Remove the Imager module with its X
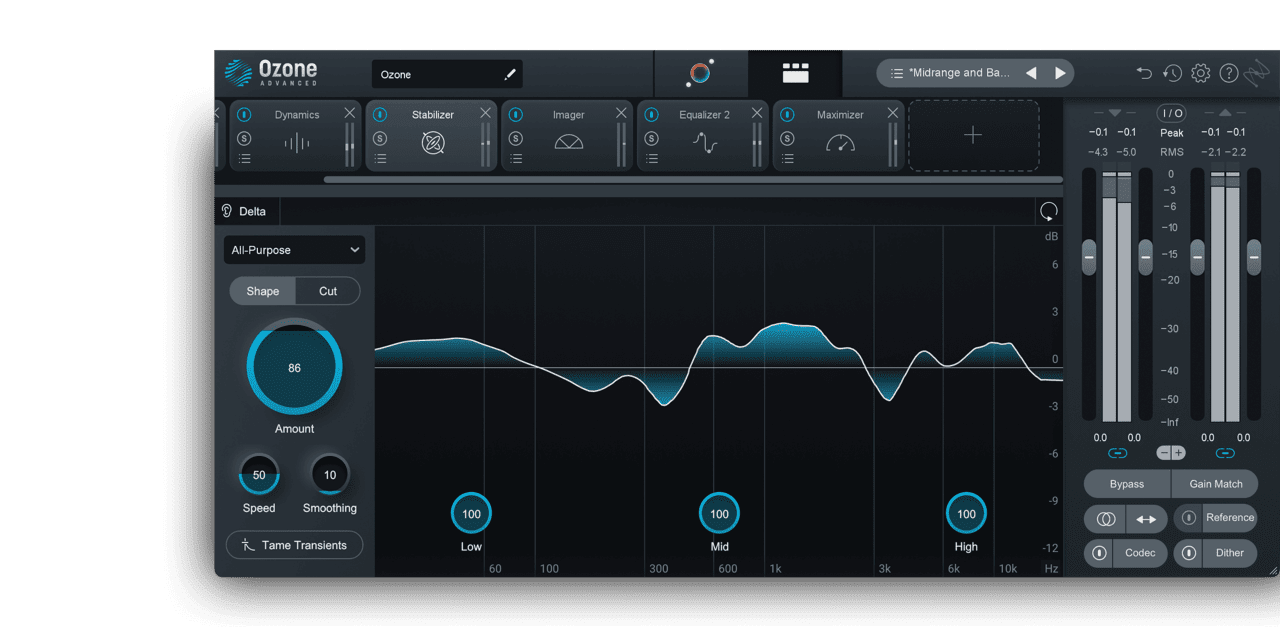 pyautogui.click(x=621, y=113)
